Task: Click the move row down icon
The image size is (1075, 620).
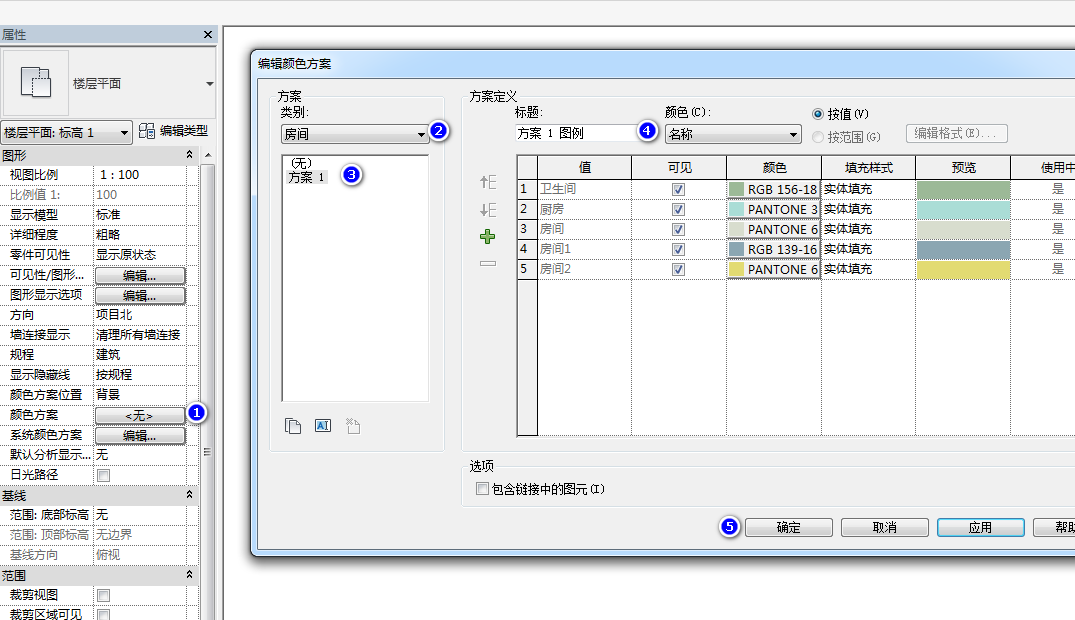Action: click(x=487, y=209)
